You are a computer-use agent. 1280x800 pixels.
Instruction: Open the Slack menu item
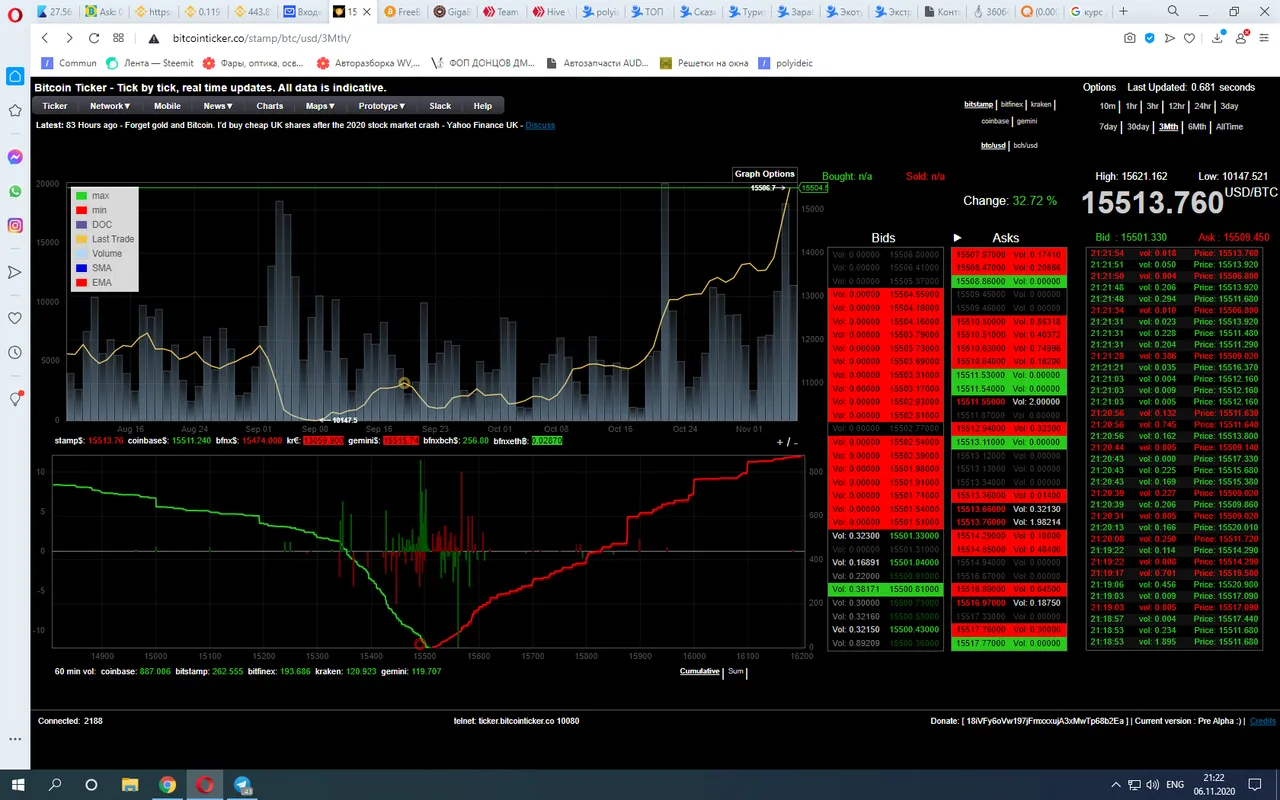coord(440,106)
